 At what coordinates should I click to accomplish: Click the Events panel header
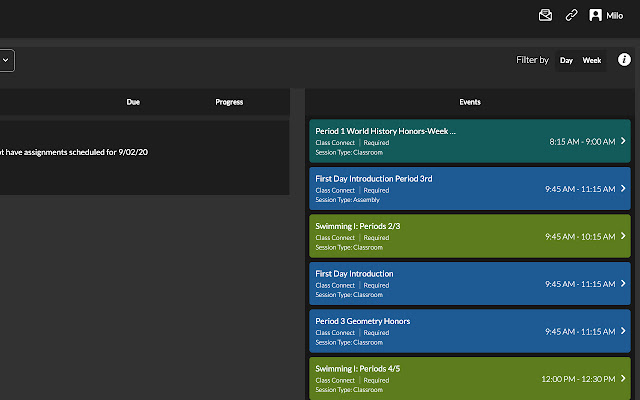tap(470, 102)
